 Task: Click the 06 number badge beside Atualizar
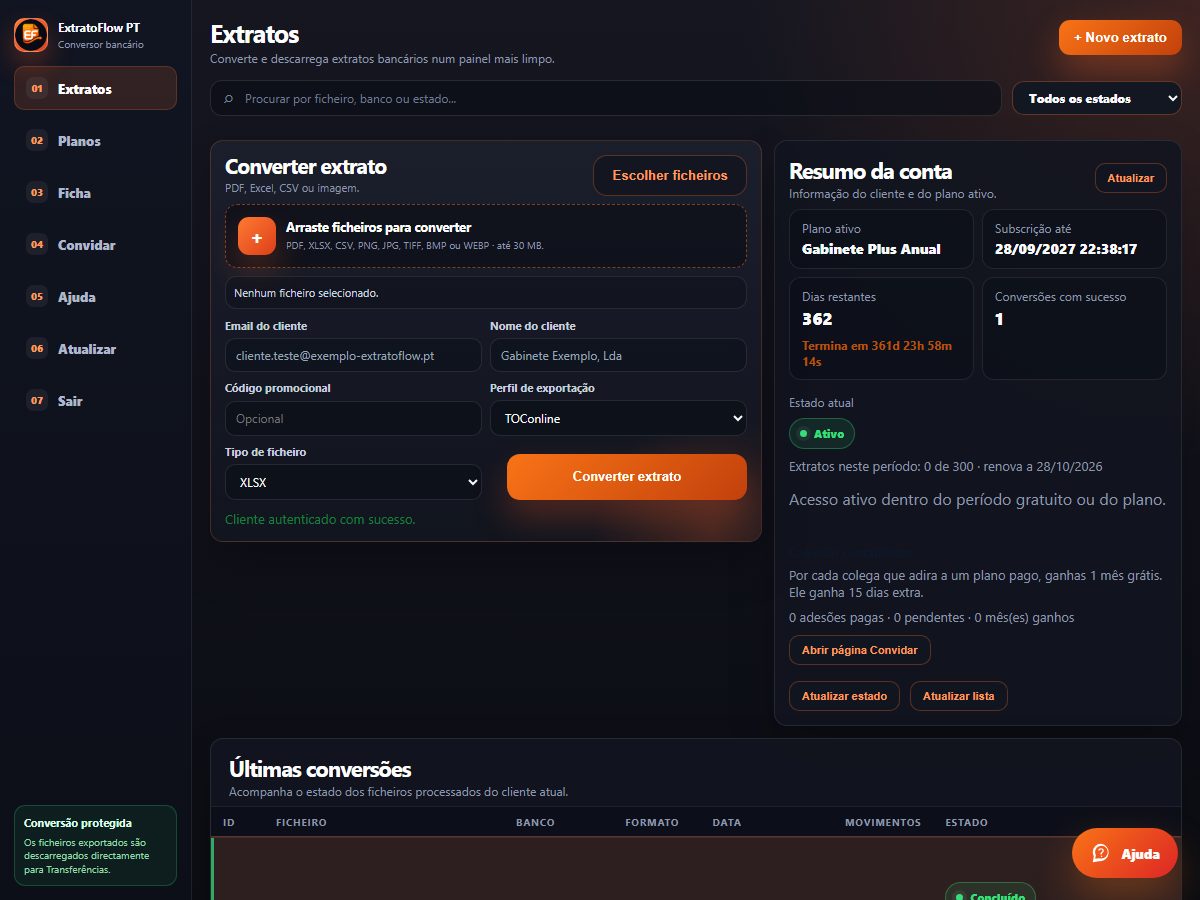[37, 349]
